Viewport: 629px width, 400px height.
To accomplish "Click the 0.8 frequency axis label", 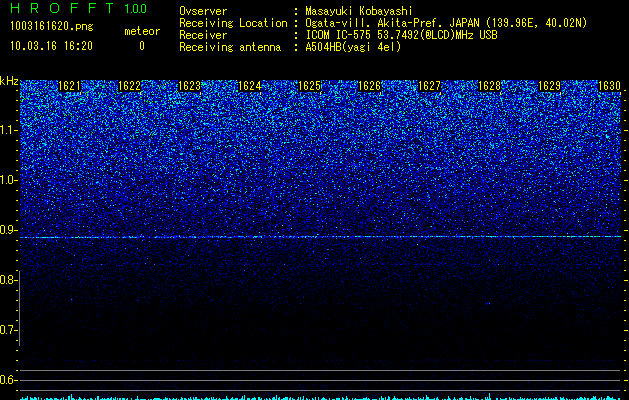I will pyautogui.click(x=8, y=280).
